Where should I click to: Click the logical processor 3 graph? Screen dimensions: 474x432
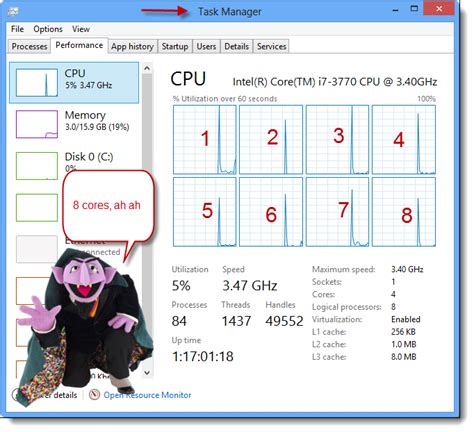coord(337,140)
